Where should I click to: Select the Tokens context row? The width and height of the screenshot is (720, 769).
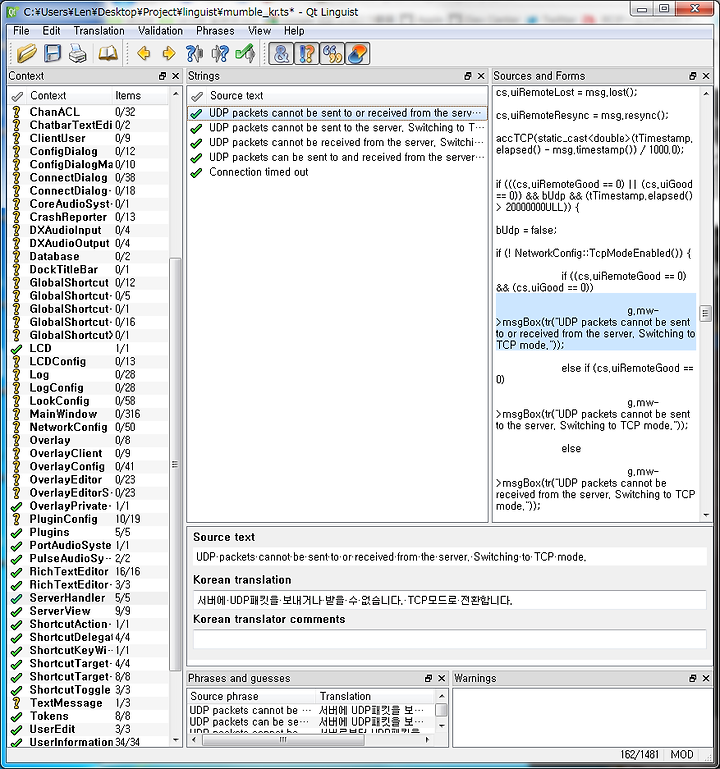click(x=89, y=716)
